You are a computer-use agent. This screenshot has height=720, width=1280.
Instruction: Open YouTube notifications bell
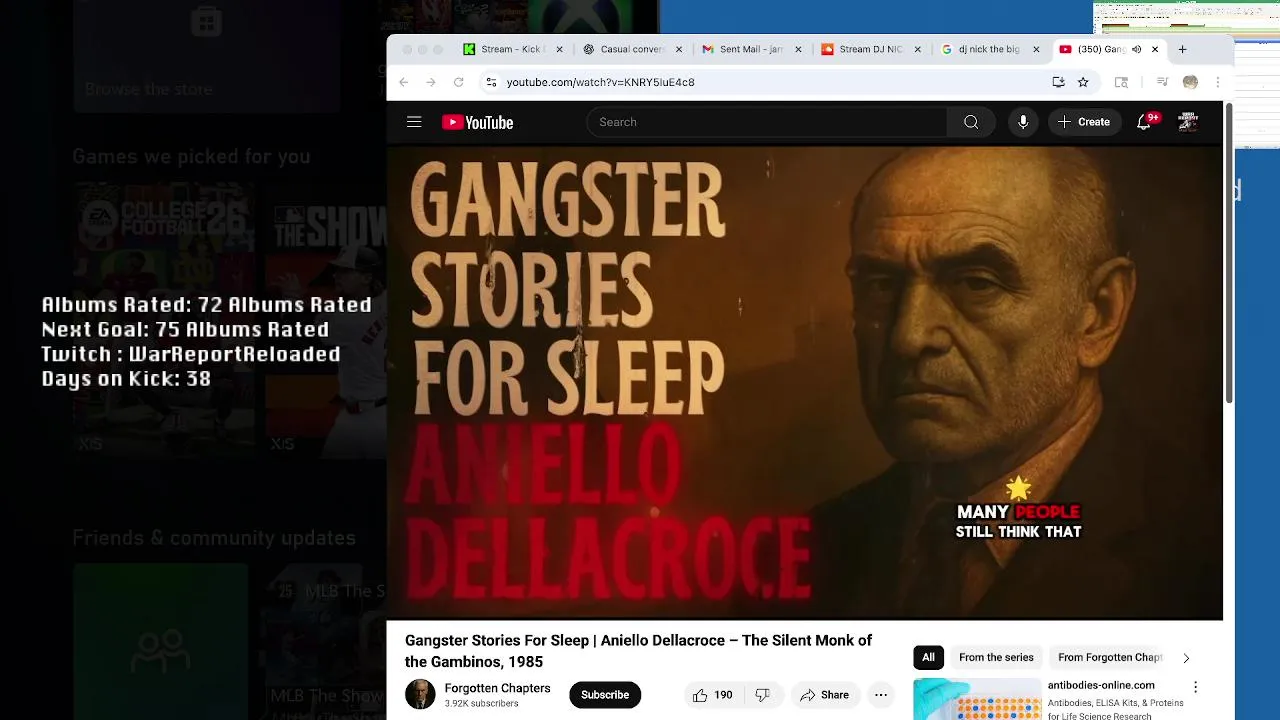(x=1144, y=122)
